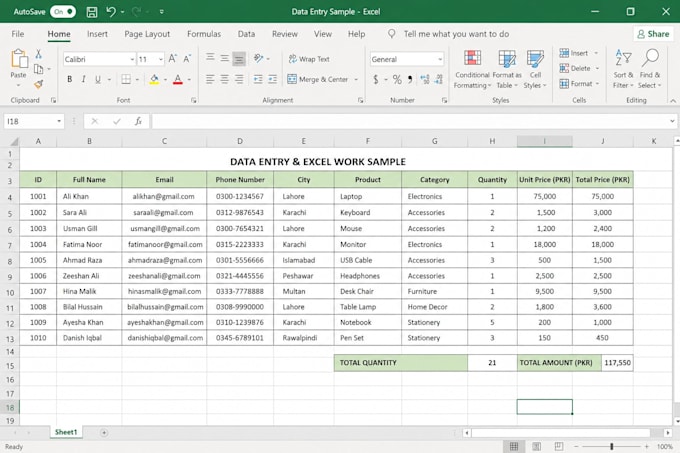Click Increase Decimal icon
The height and width of the screenshot is (453, 680).
click(425, 79)
